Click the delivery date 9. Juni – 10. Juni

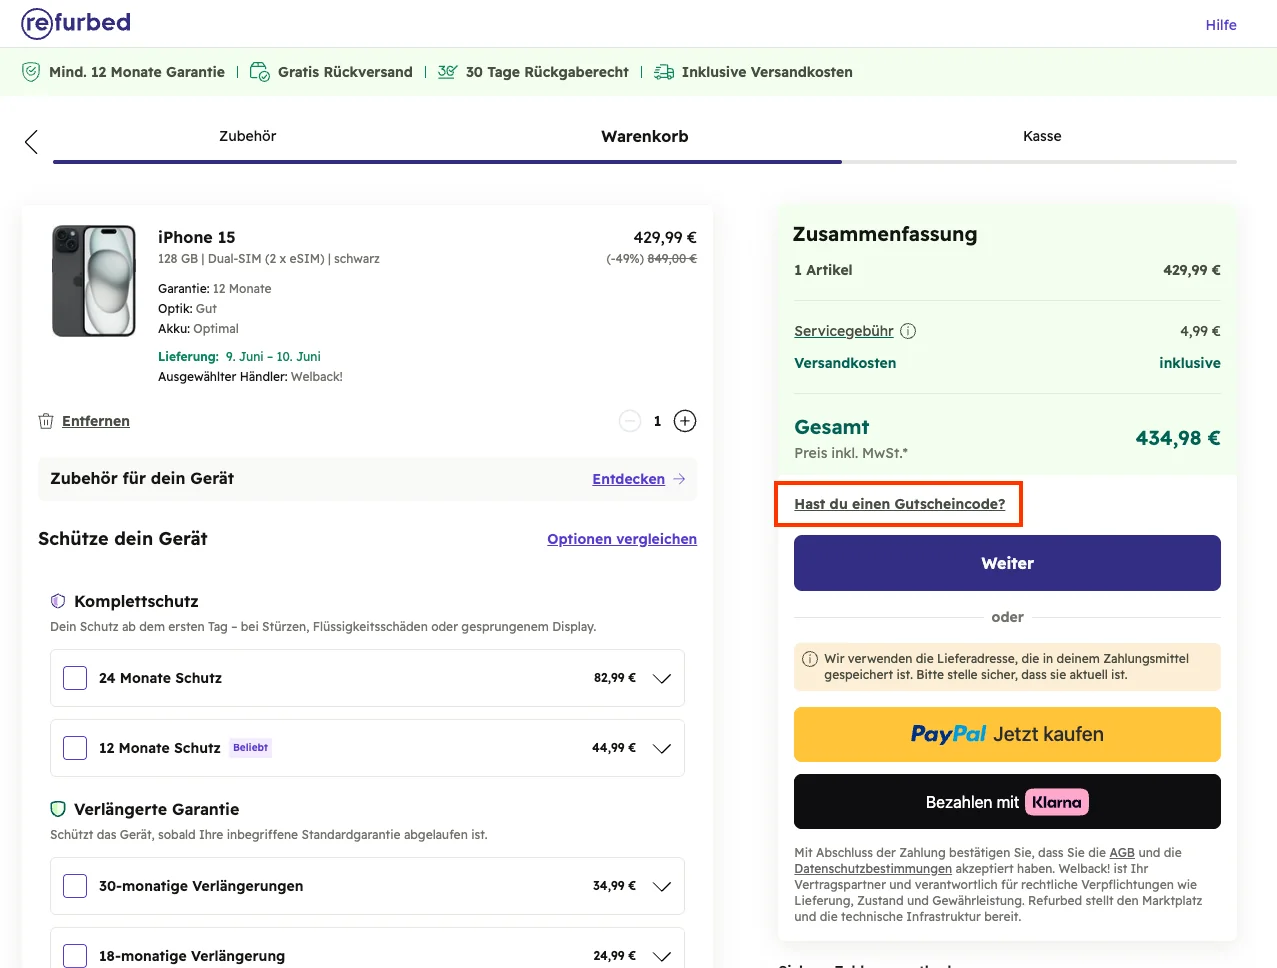(273, 356)
